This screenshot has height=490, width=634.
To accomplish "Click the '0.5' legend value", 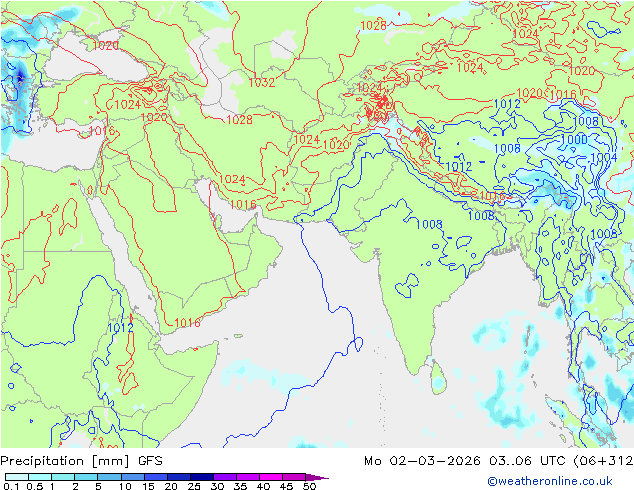I will point(34,486).
